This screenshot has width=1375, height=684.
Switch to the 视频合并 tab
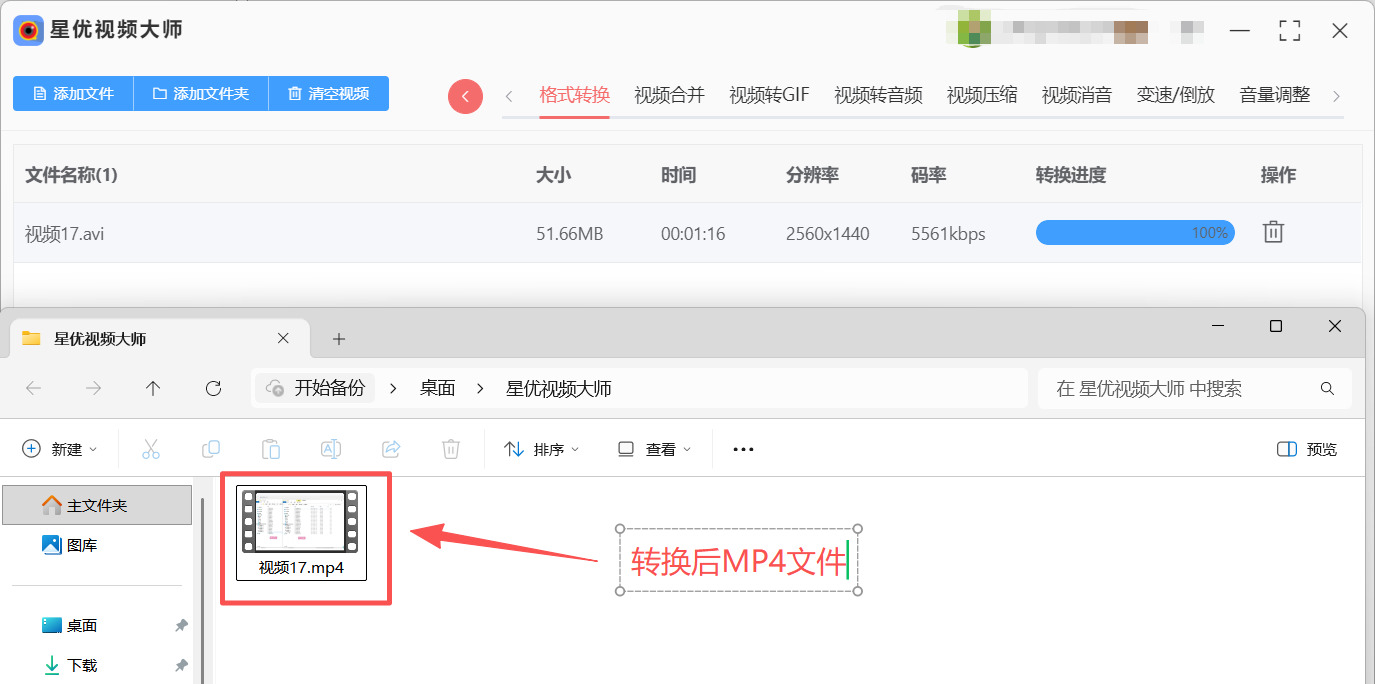669,95
